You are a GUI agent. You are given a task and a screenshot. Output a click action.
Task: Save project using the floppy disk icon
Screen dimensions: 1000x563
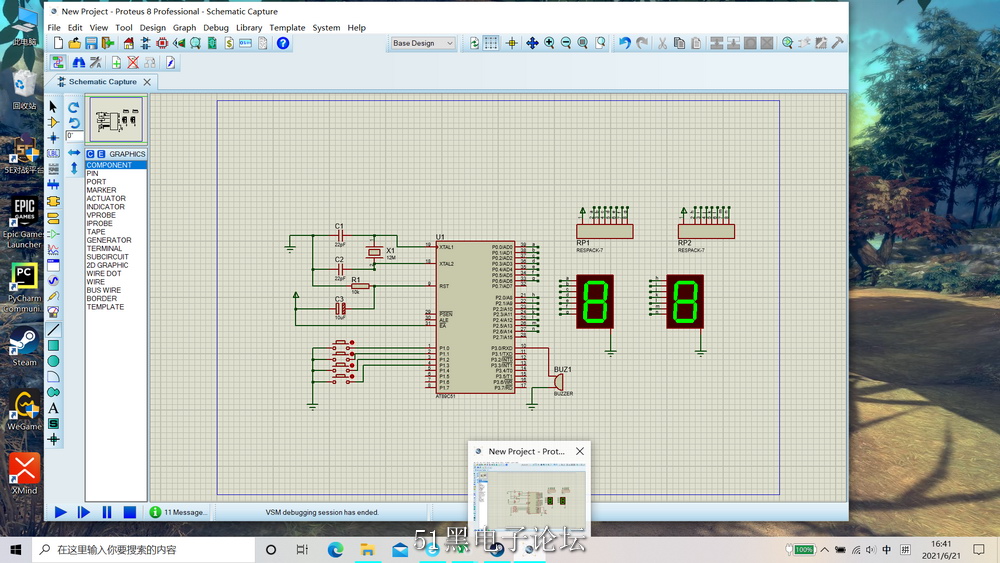tap(91, 43)
